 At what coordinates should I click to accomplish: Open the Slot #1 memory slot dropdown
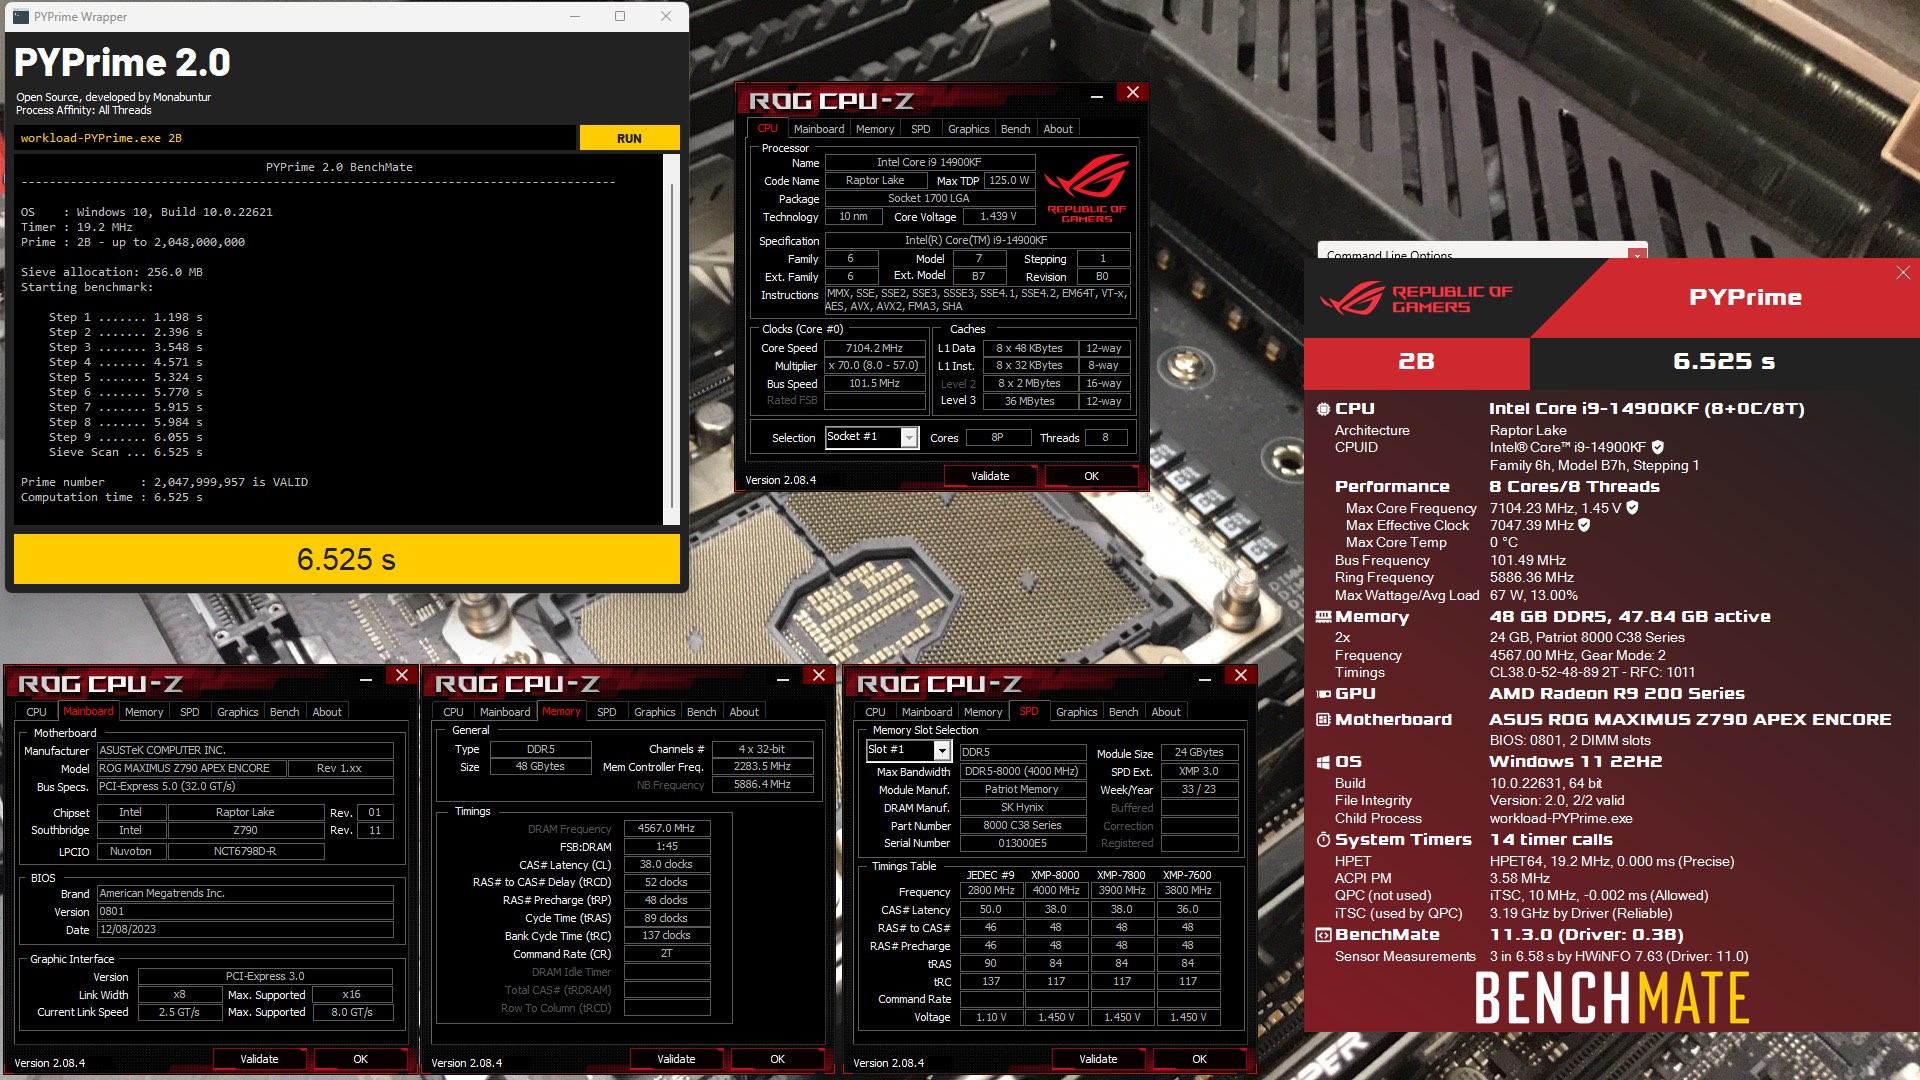click(942, 750)
